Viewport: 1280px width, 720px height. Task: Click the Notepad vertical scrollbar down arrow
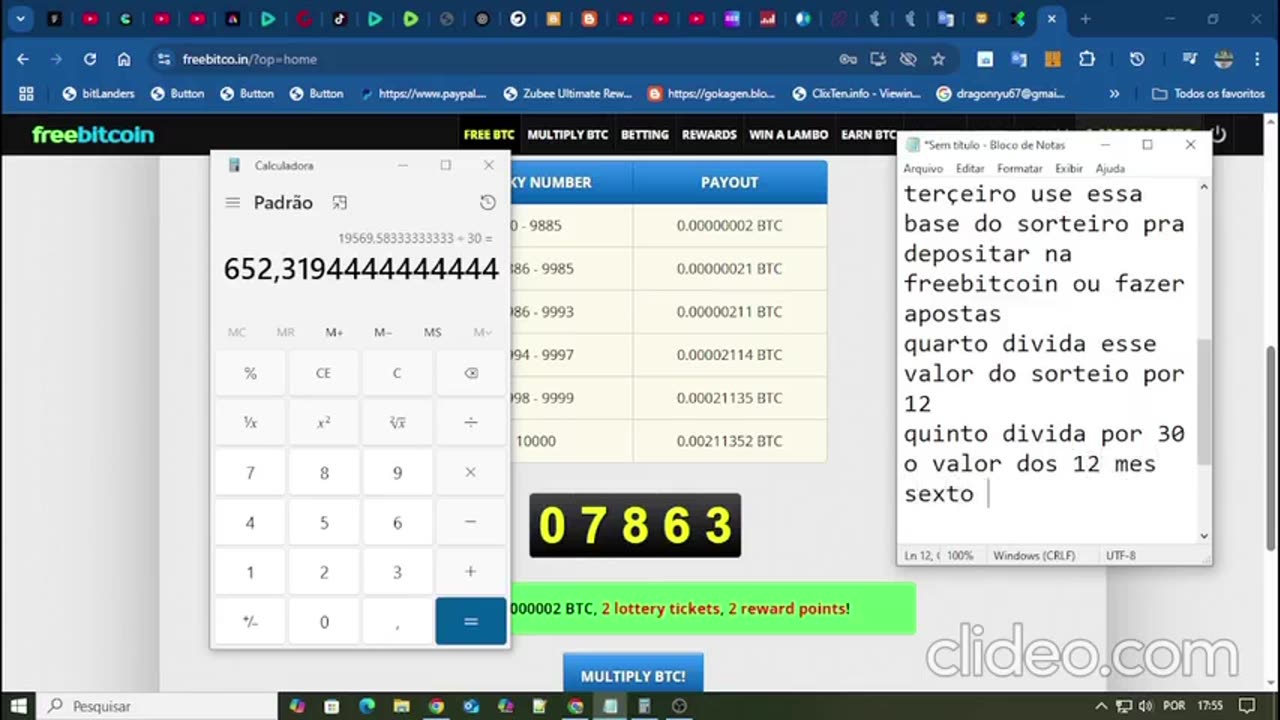[x=1204, y=536]
